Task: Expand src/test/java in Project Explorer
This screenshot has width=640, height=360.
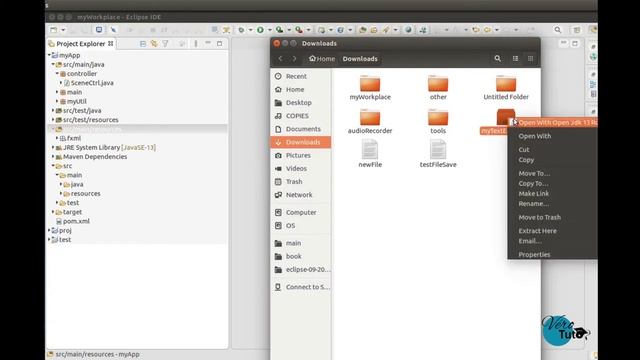Action: (x=53, y=111)
